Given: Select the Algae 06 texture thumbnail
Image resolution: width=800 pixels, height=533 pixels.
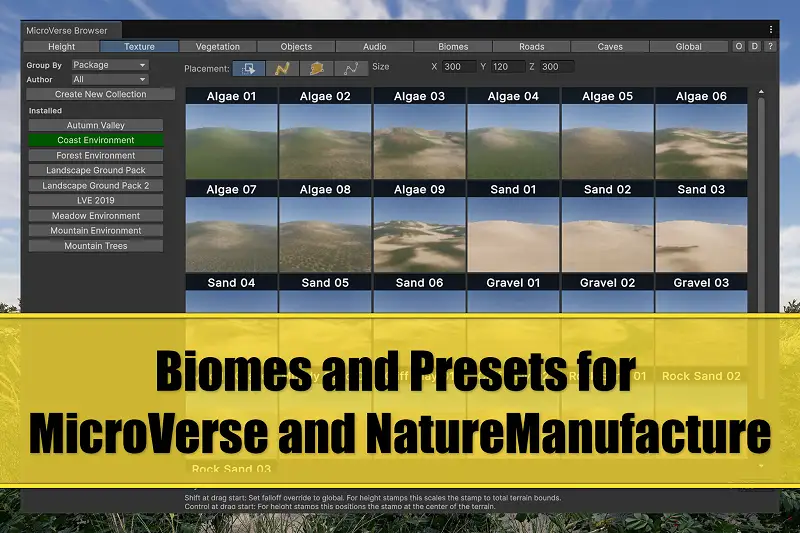Looking at the screenshot, I should pyautogui.click(x=702, y=141).
